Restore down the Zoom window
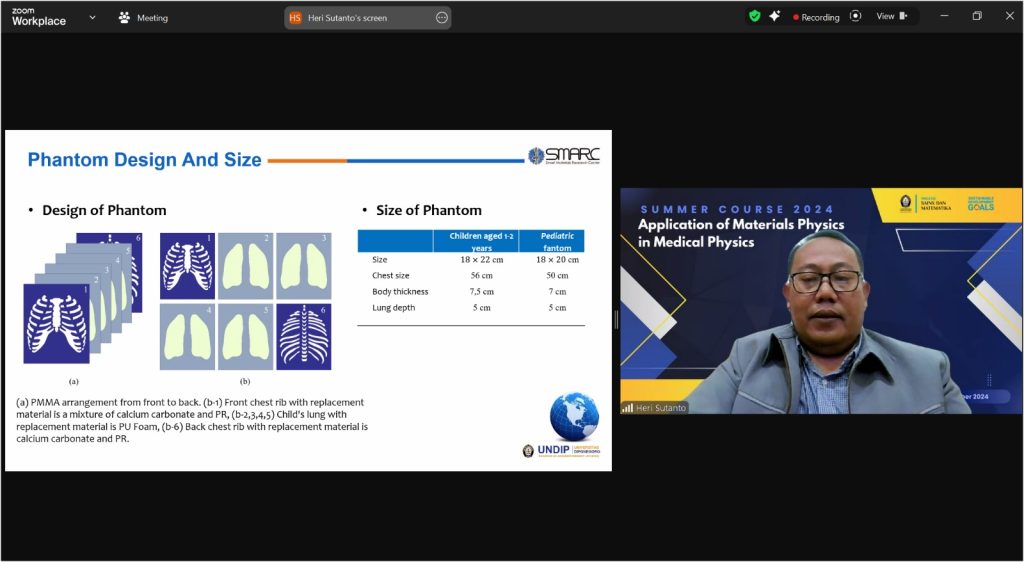 tap(977, 16)
